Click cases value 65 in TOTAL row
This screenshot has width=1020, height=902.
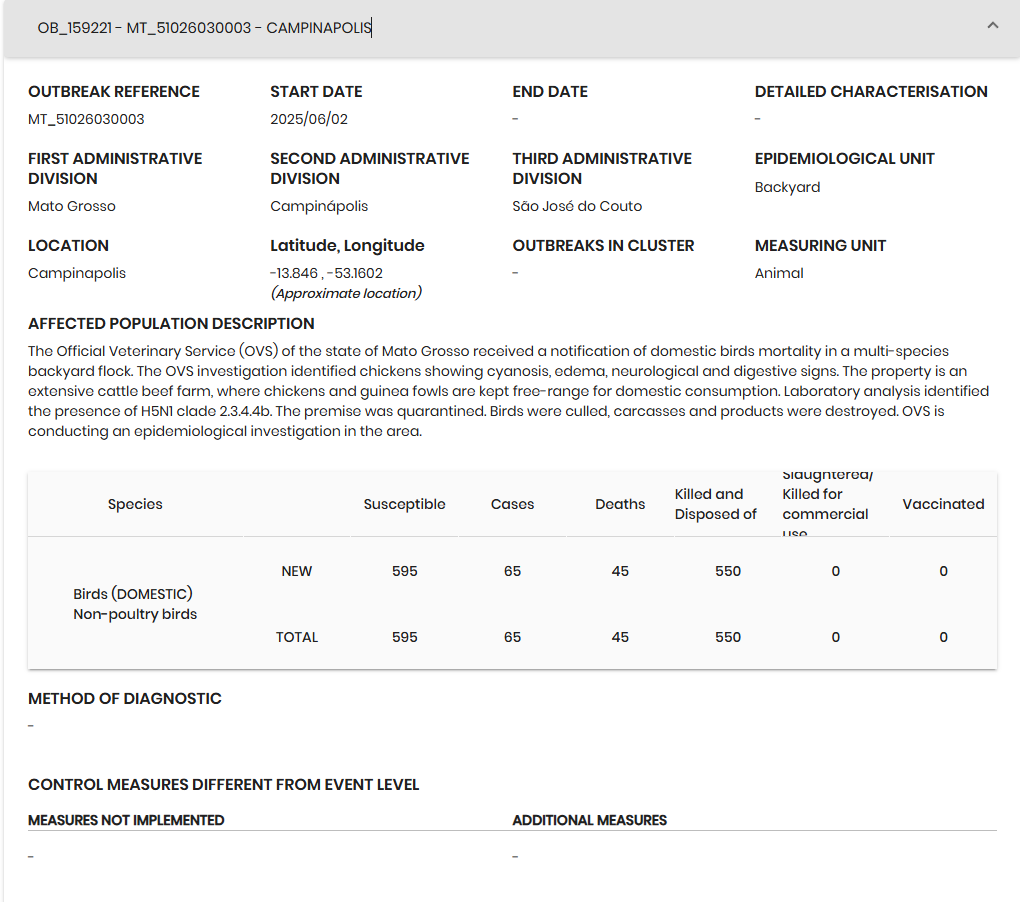pos(512,637)
